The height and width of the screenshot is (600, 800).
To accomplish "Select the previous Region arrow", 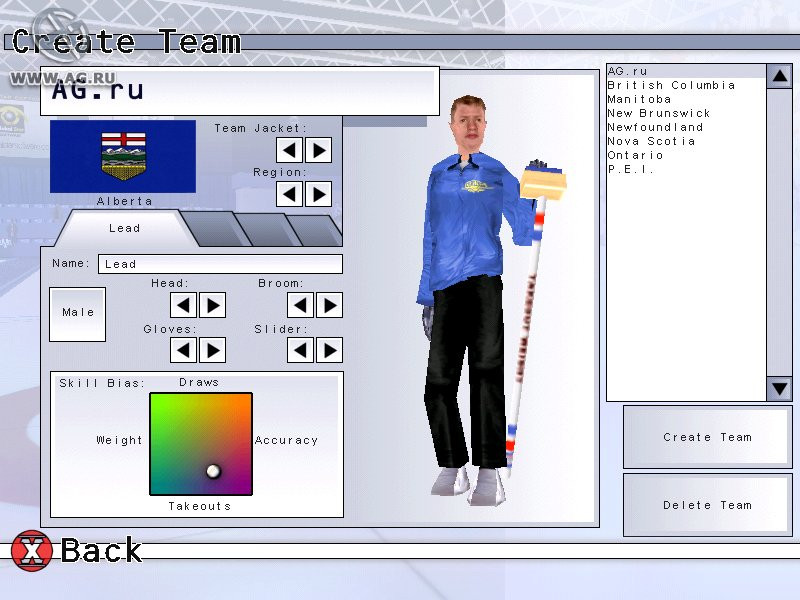I will pyautogui.click(x=289, y=194).
